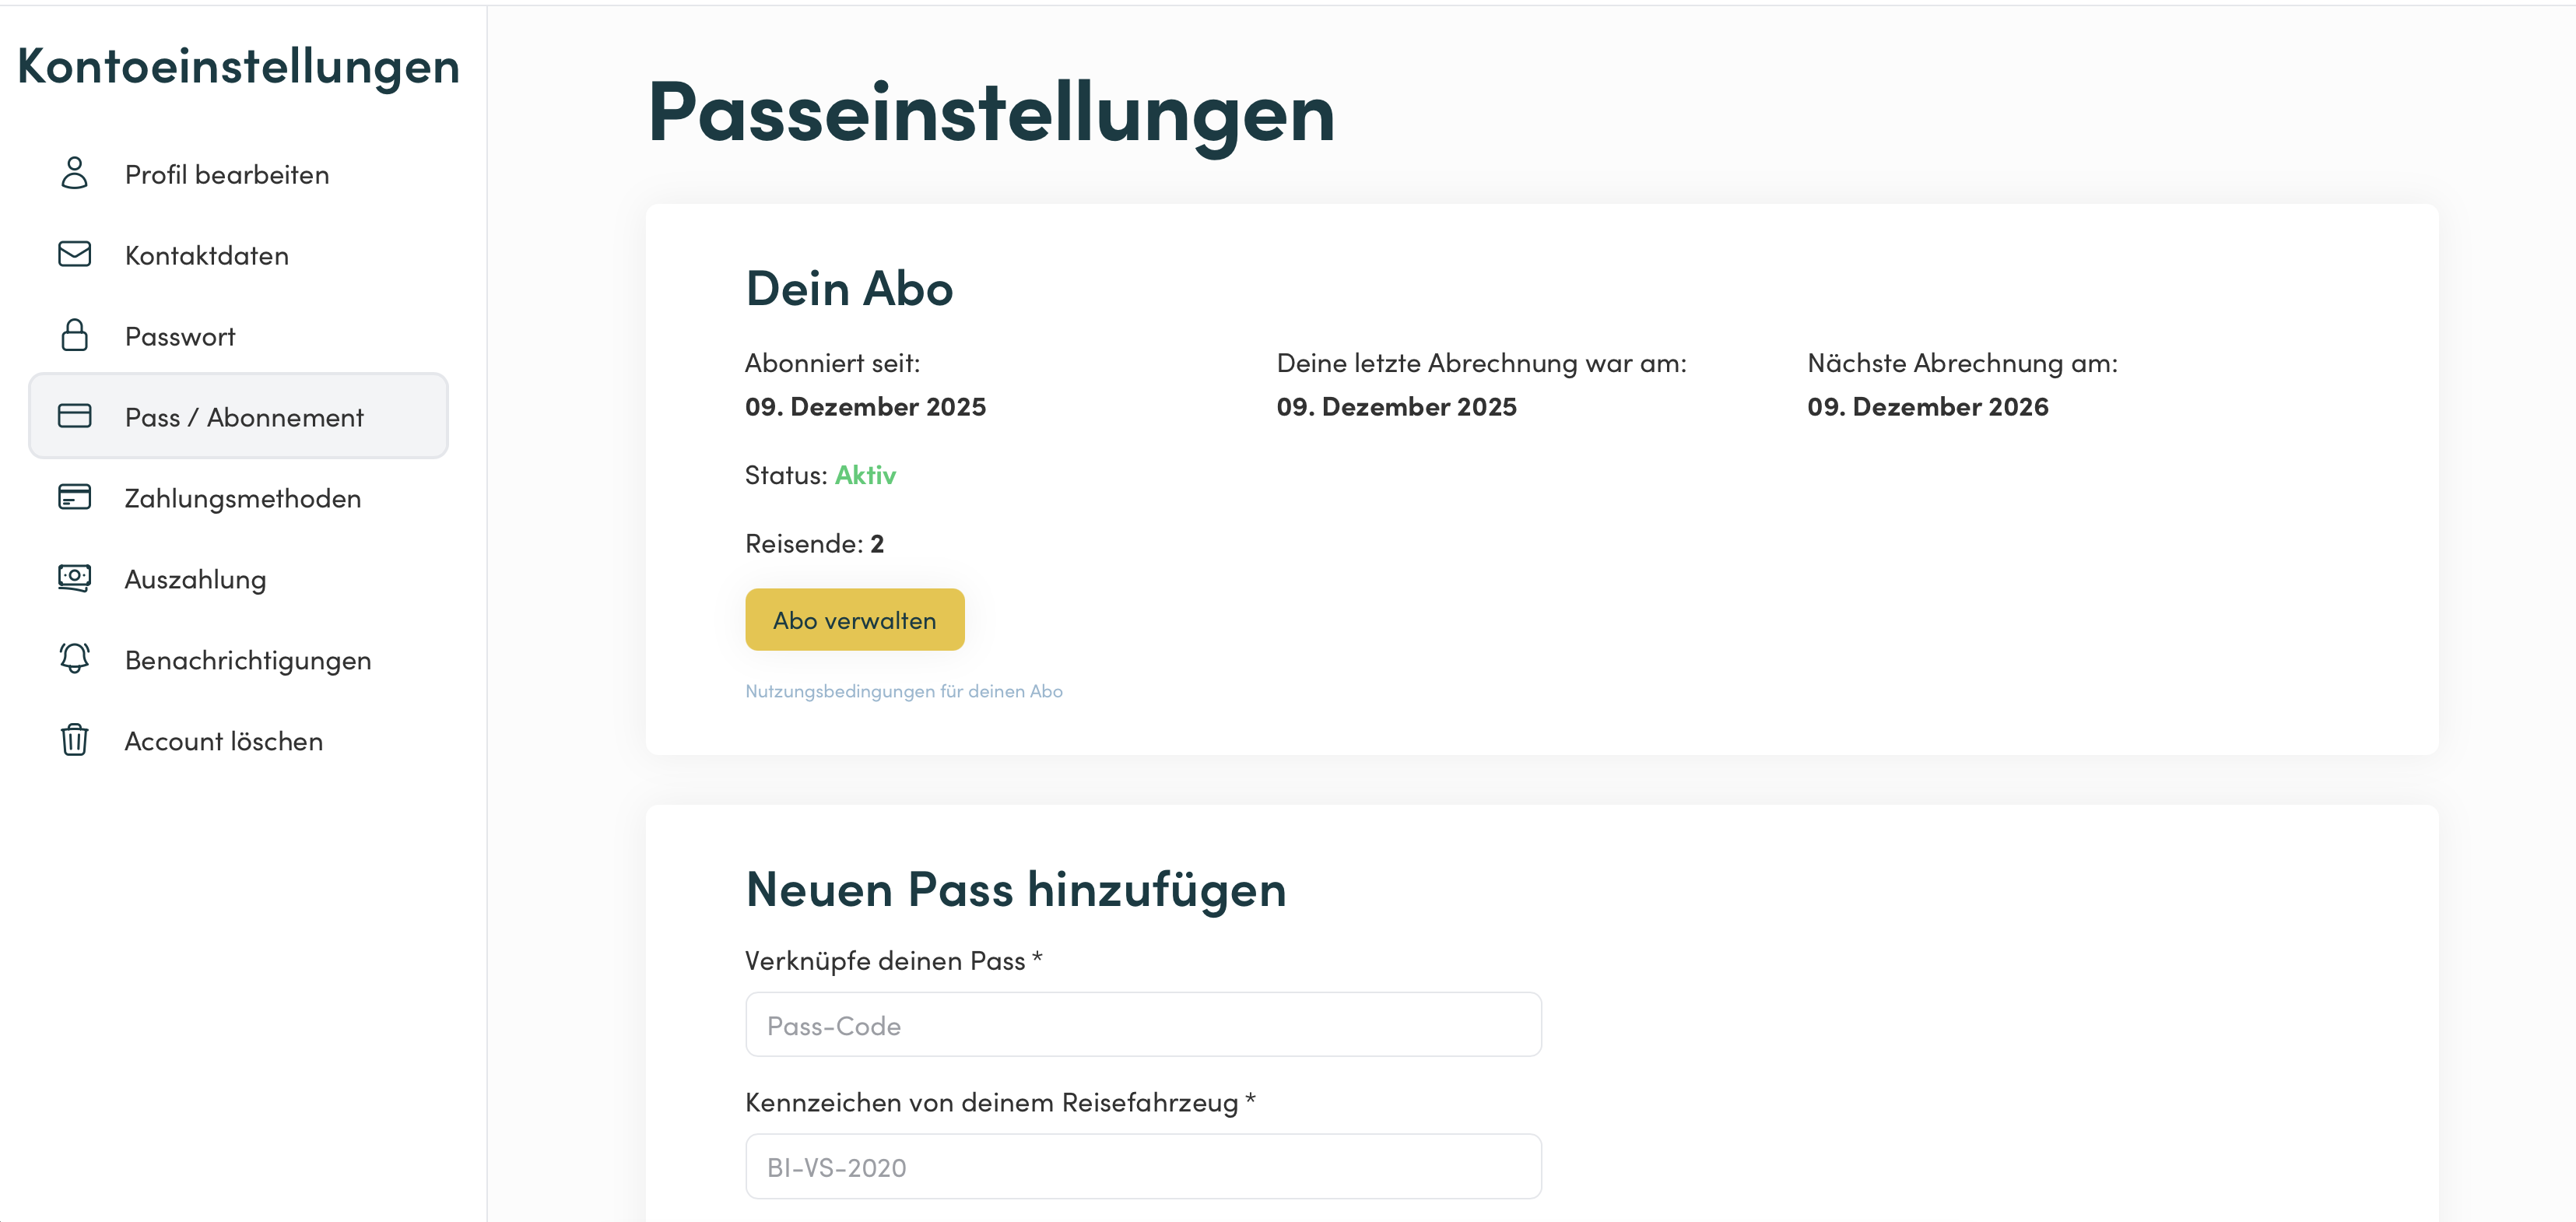2576x1222 pixels.
Task: Show Benachrichtigungen settings
Action: tap(248, 660)
